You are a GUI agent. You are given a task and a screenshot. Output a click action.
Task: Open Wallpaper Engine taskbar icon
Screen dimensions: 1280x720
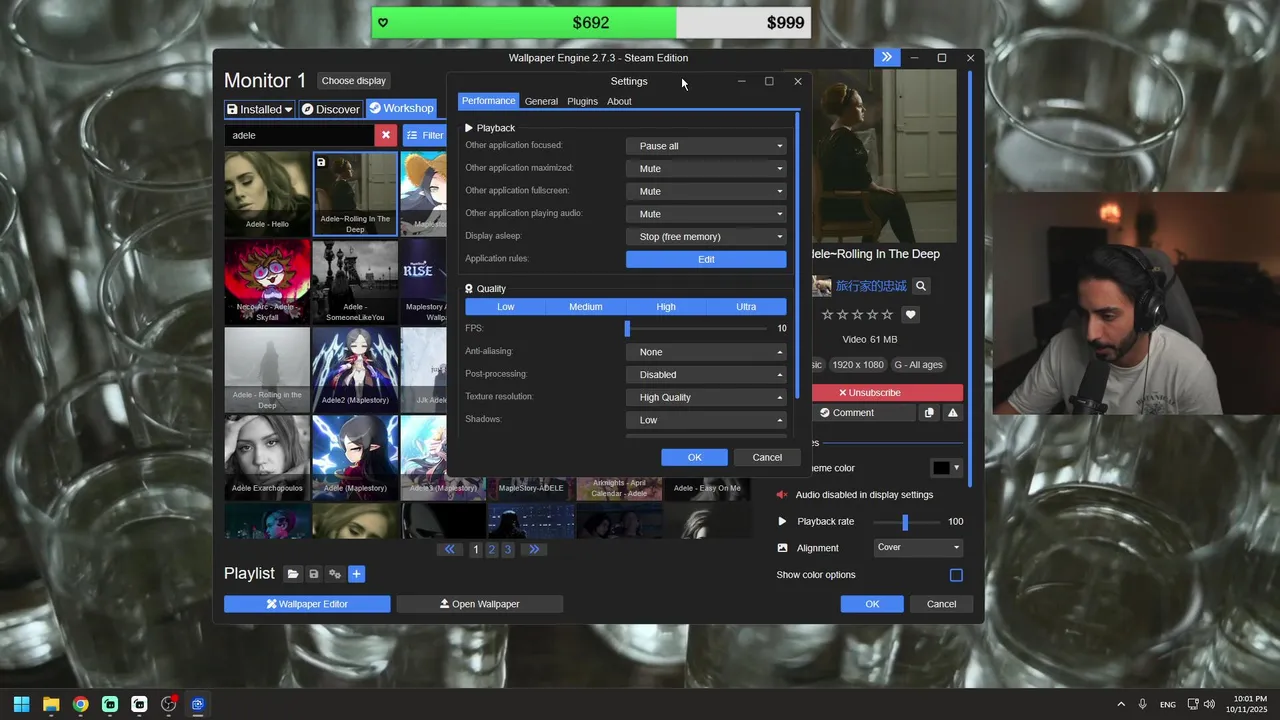pyautogui.click(x=198, y=704)
